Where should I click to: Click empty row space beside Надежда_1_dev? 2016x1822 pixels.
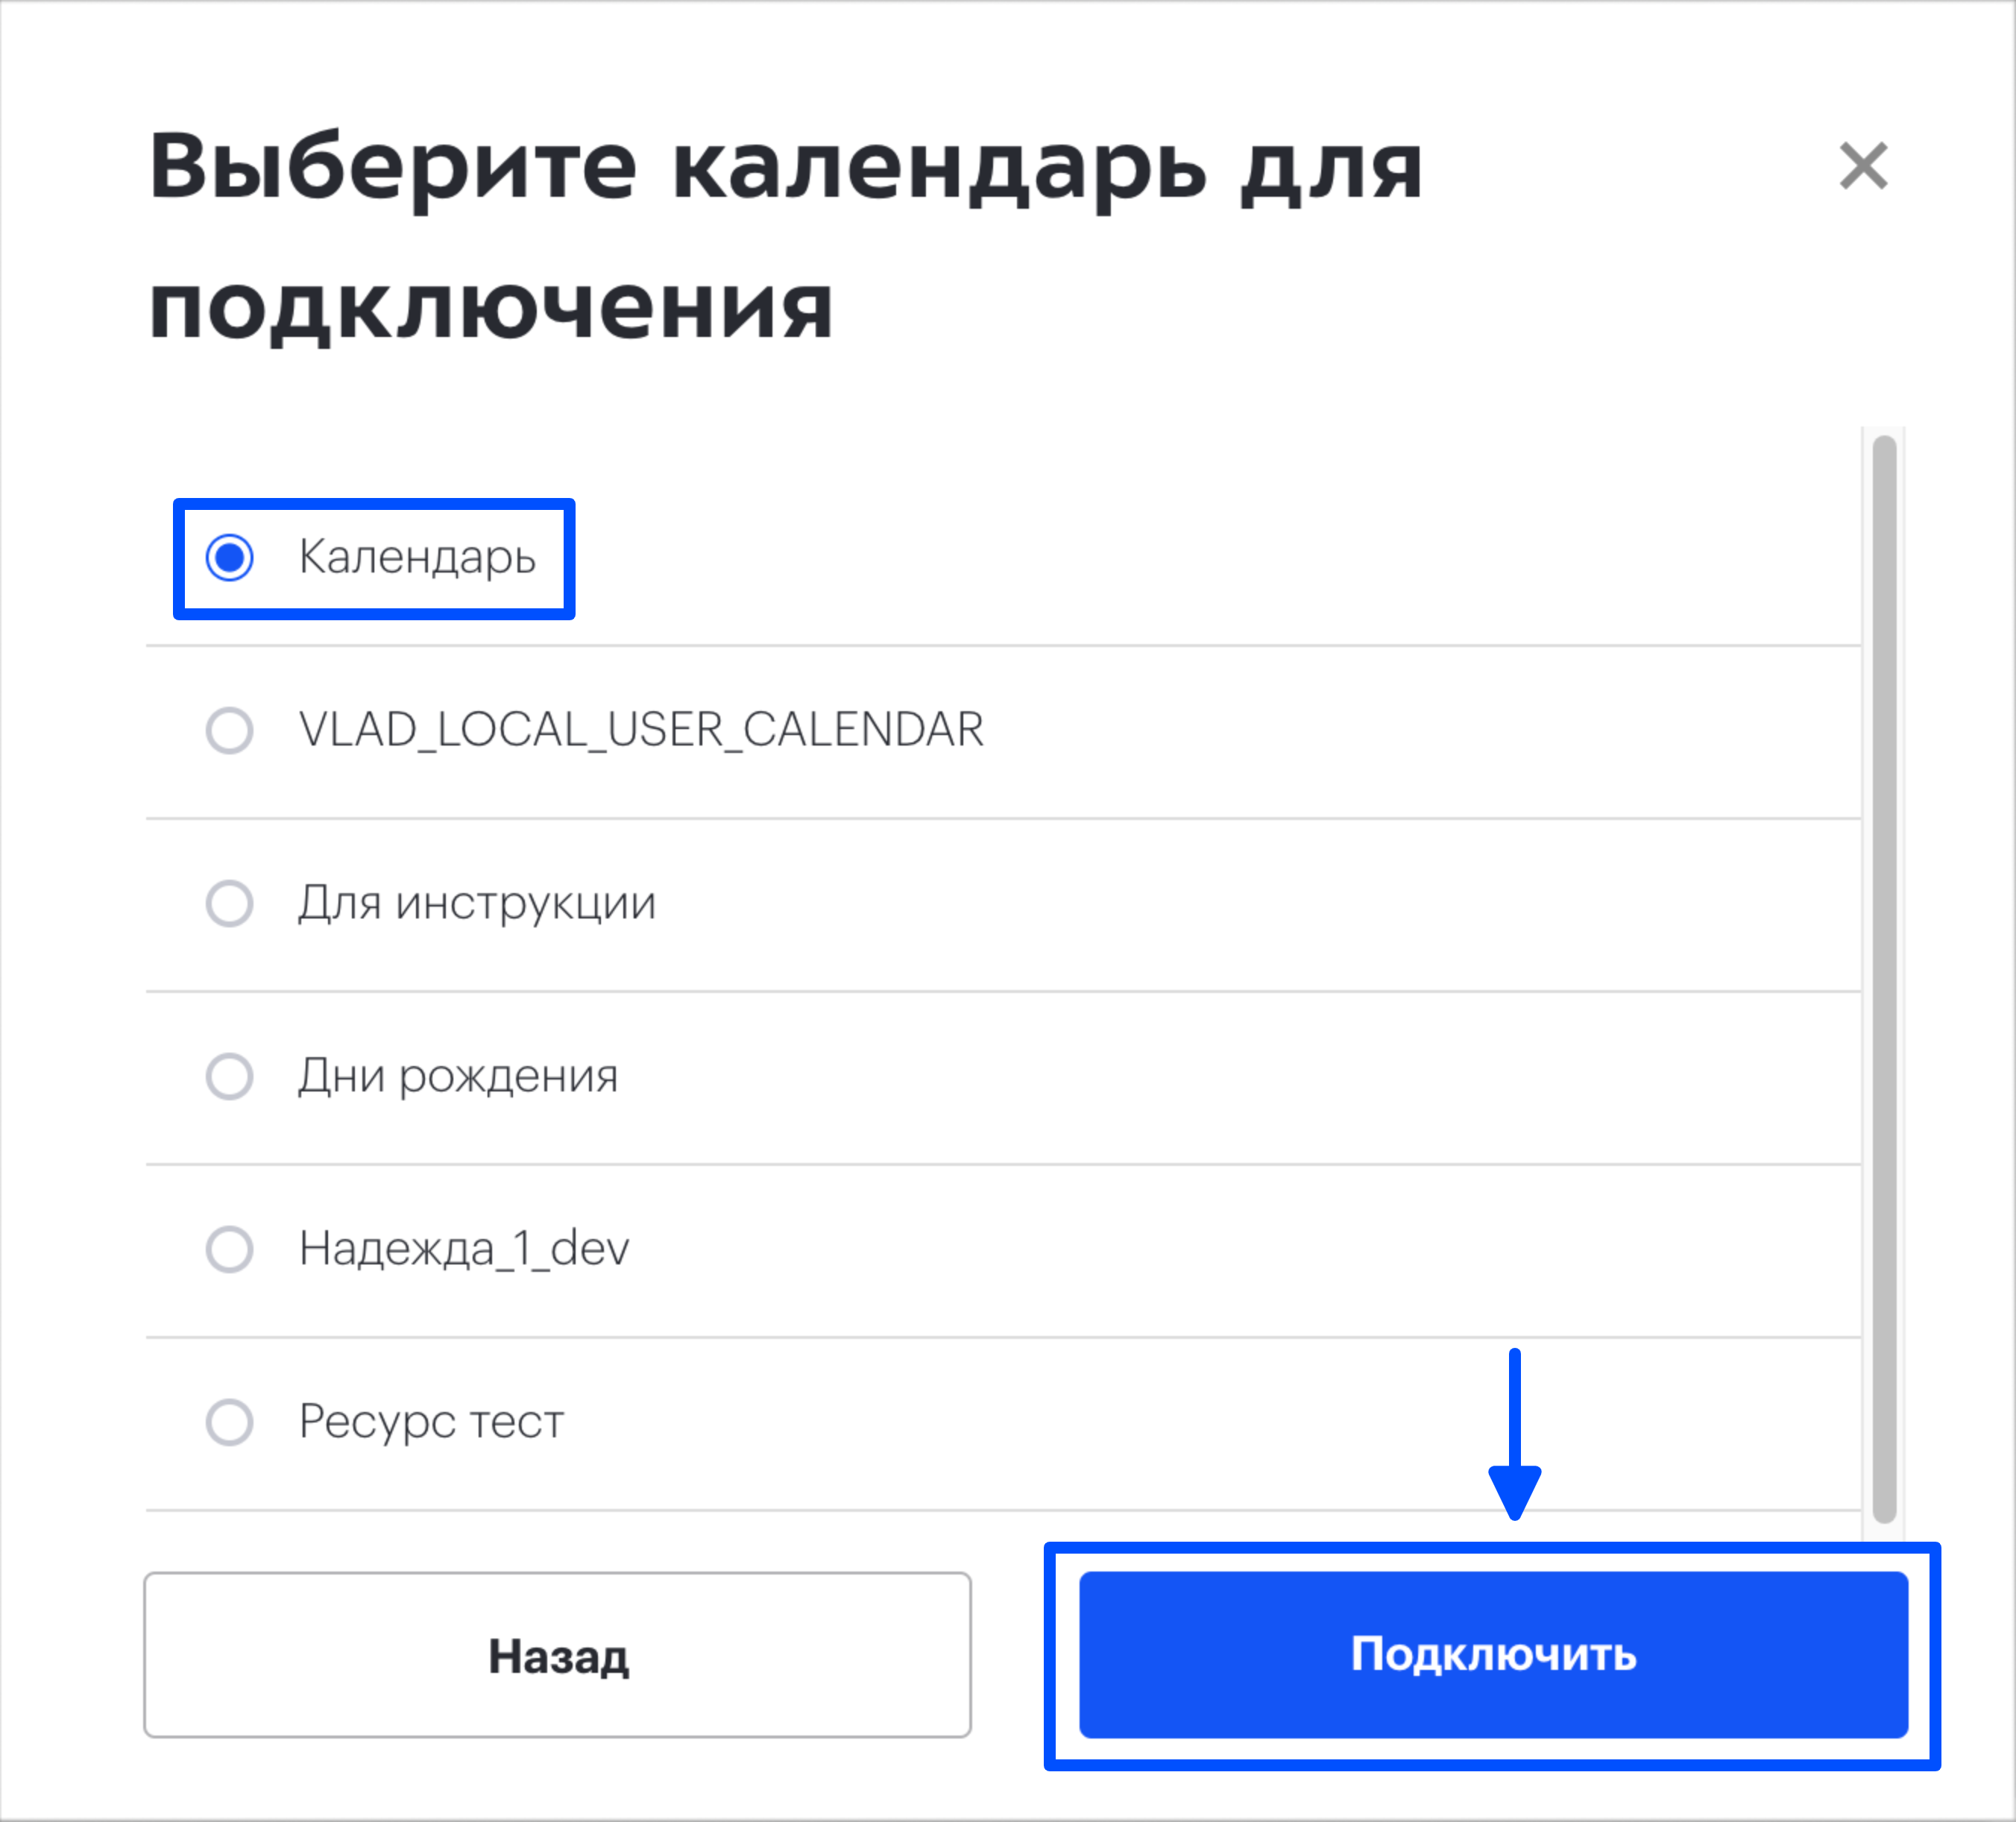[x=1240, y=1249]
